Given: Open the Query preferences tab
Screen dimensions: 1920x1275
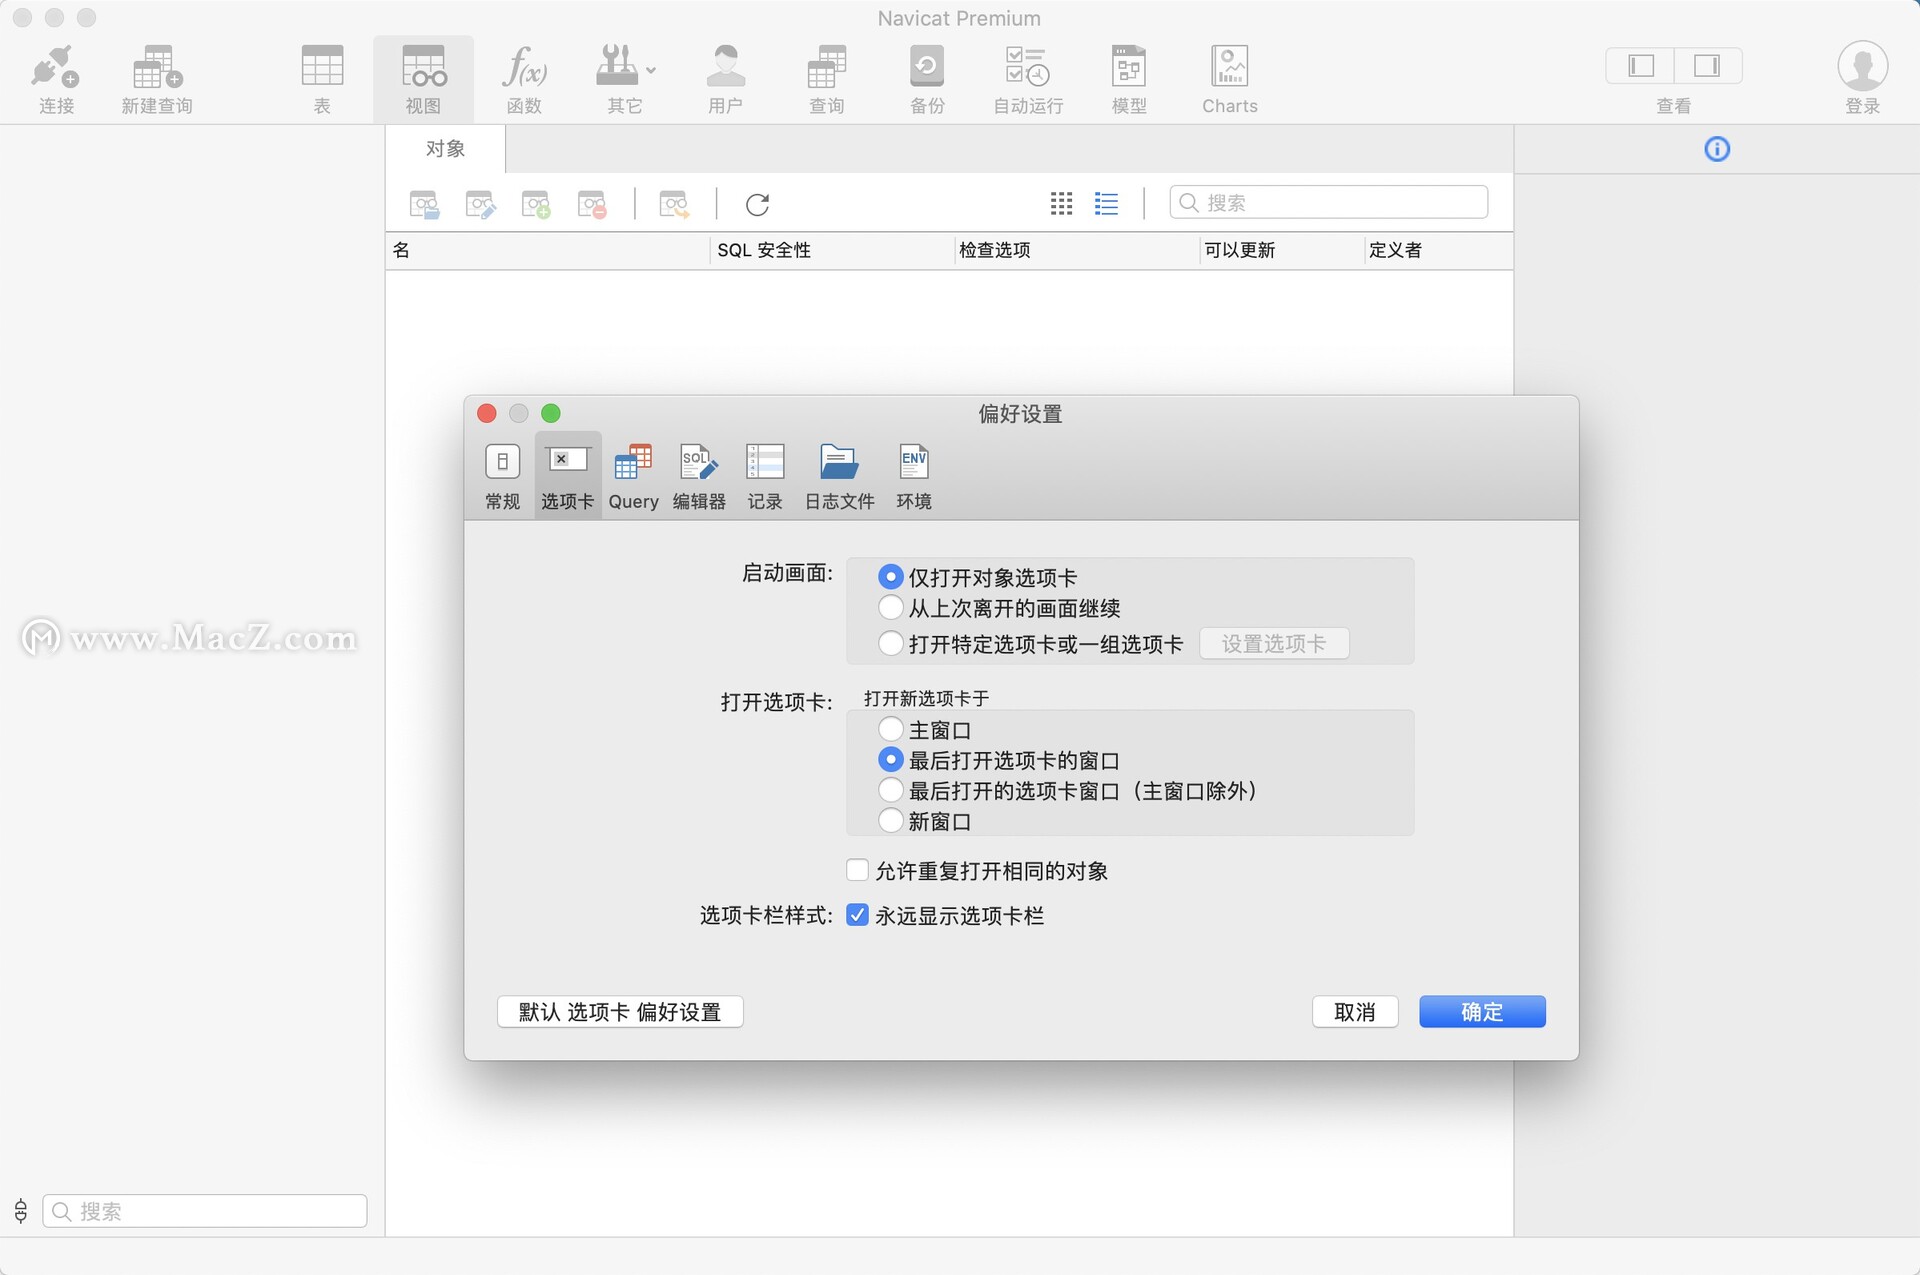Looking at the screenshot, I should (x=633, y=476).
